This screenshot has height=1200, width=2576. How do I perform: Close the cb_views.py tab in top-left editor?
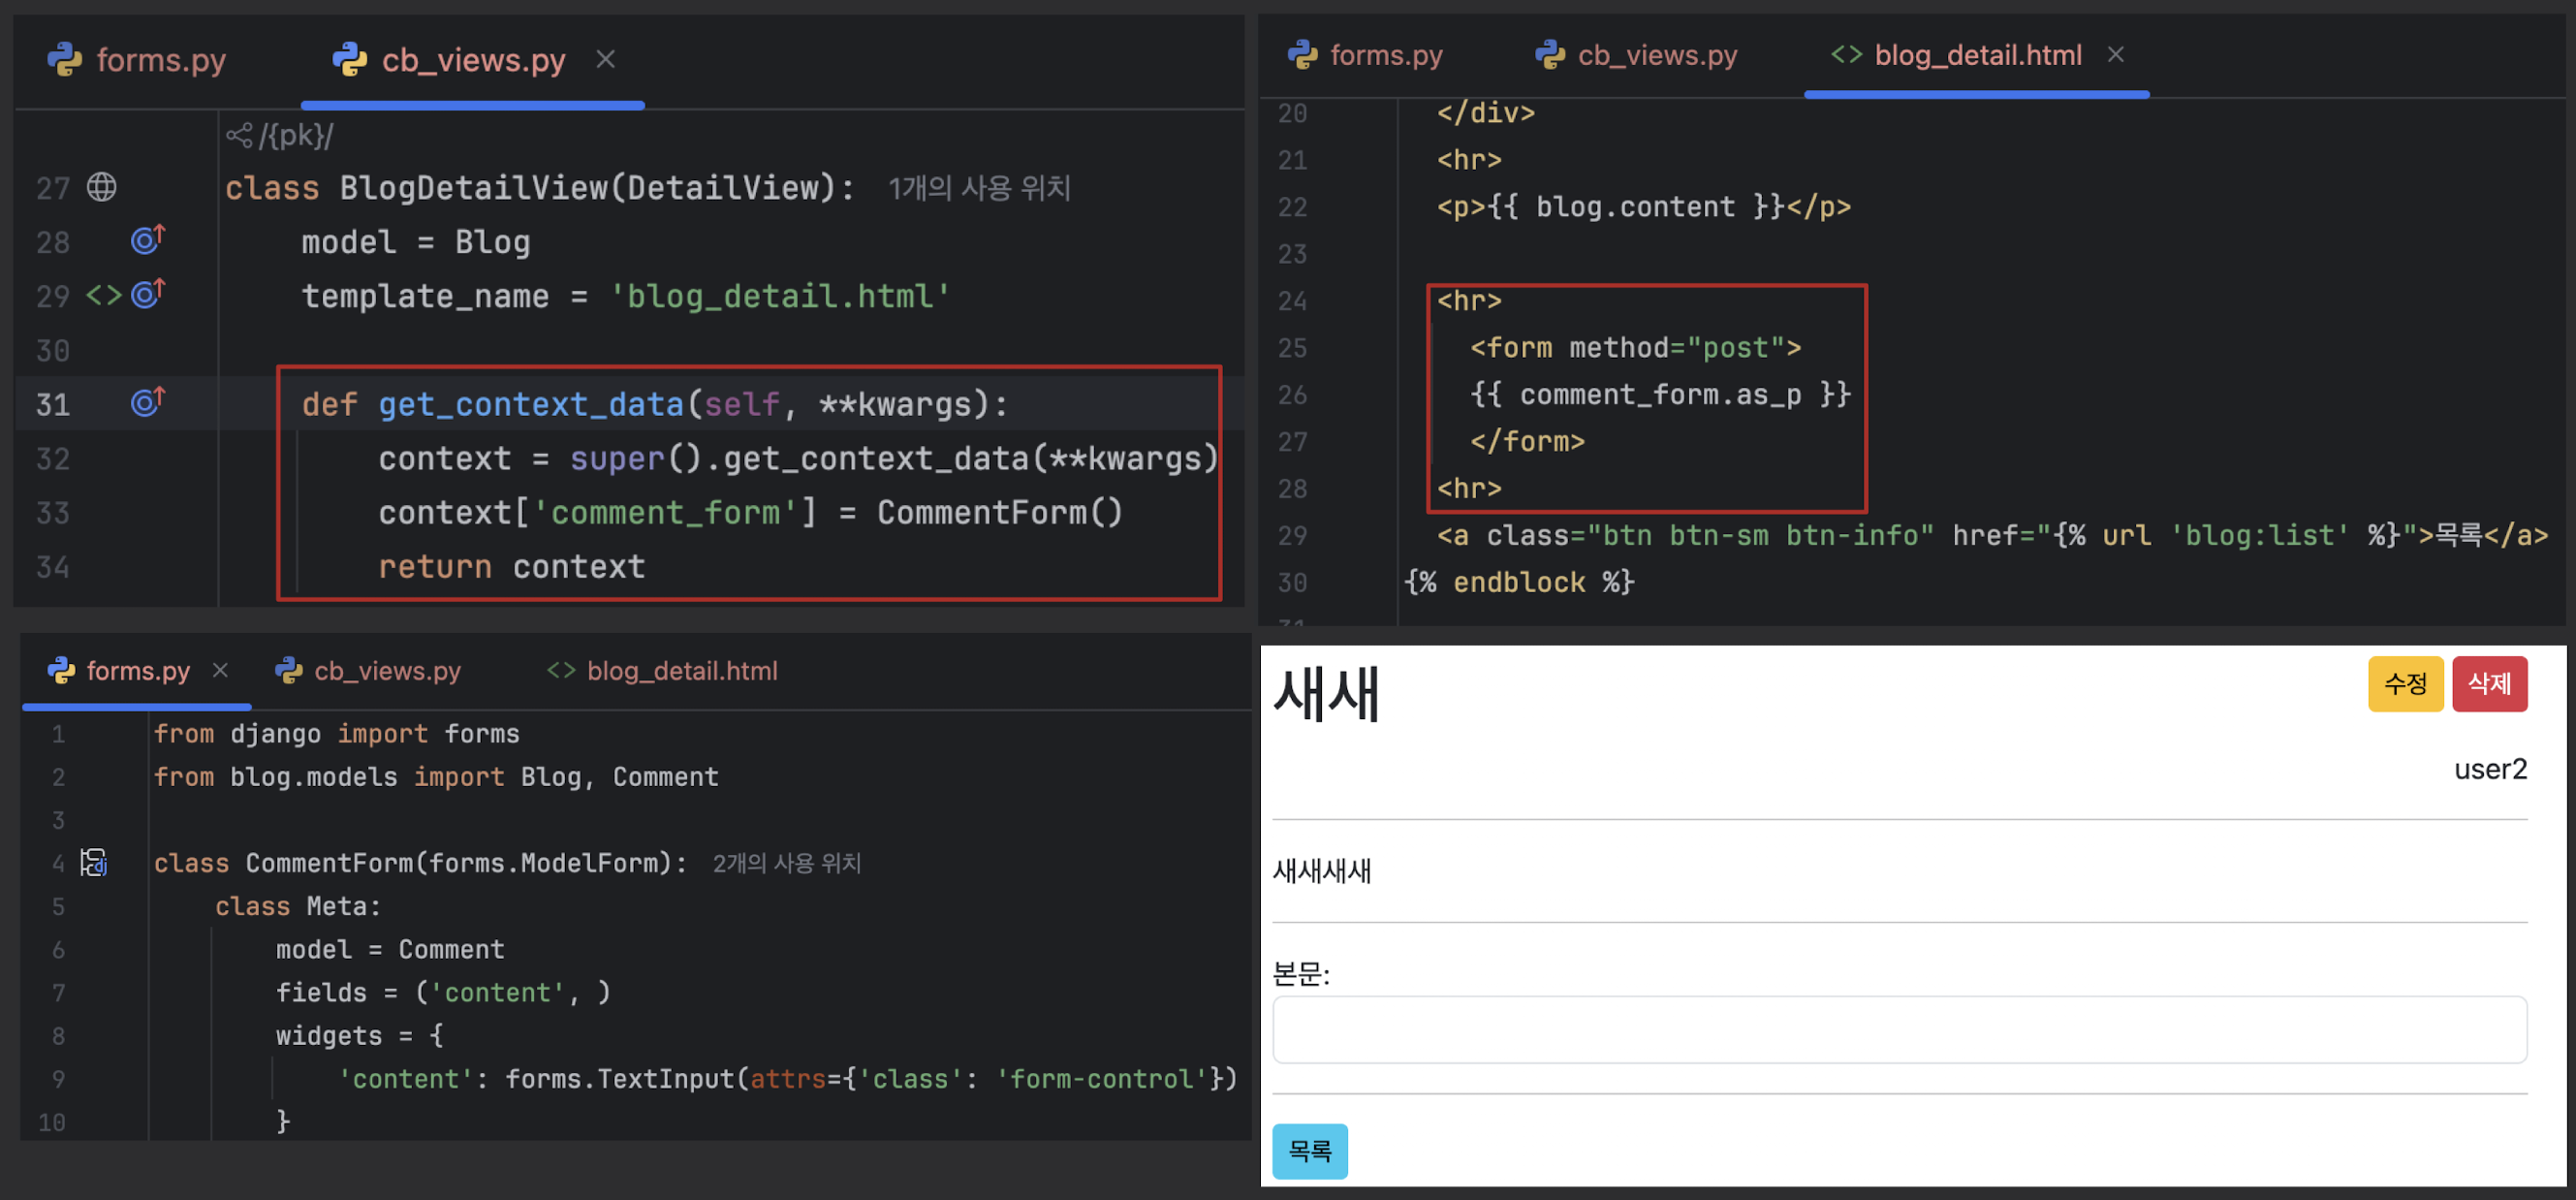click(605, 59)
